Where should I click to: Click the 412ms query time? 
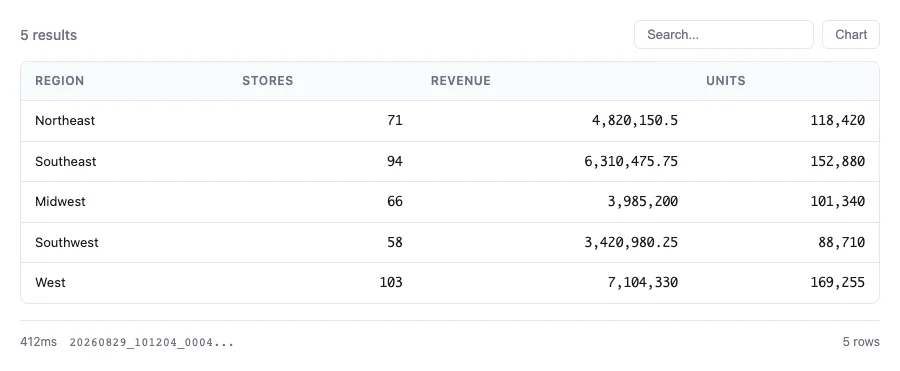pyautogui.click(x=38, y=342)
